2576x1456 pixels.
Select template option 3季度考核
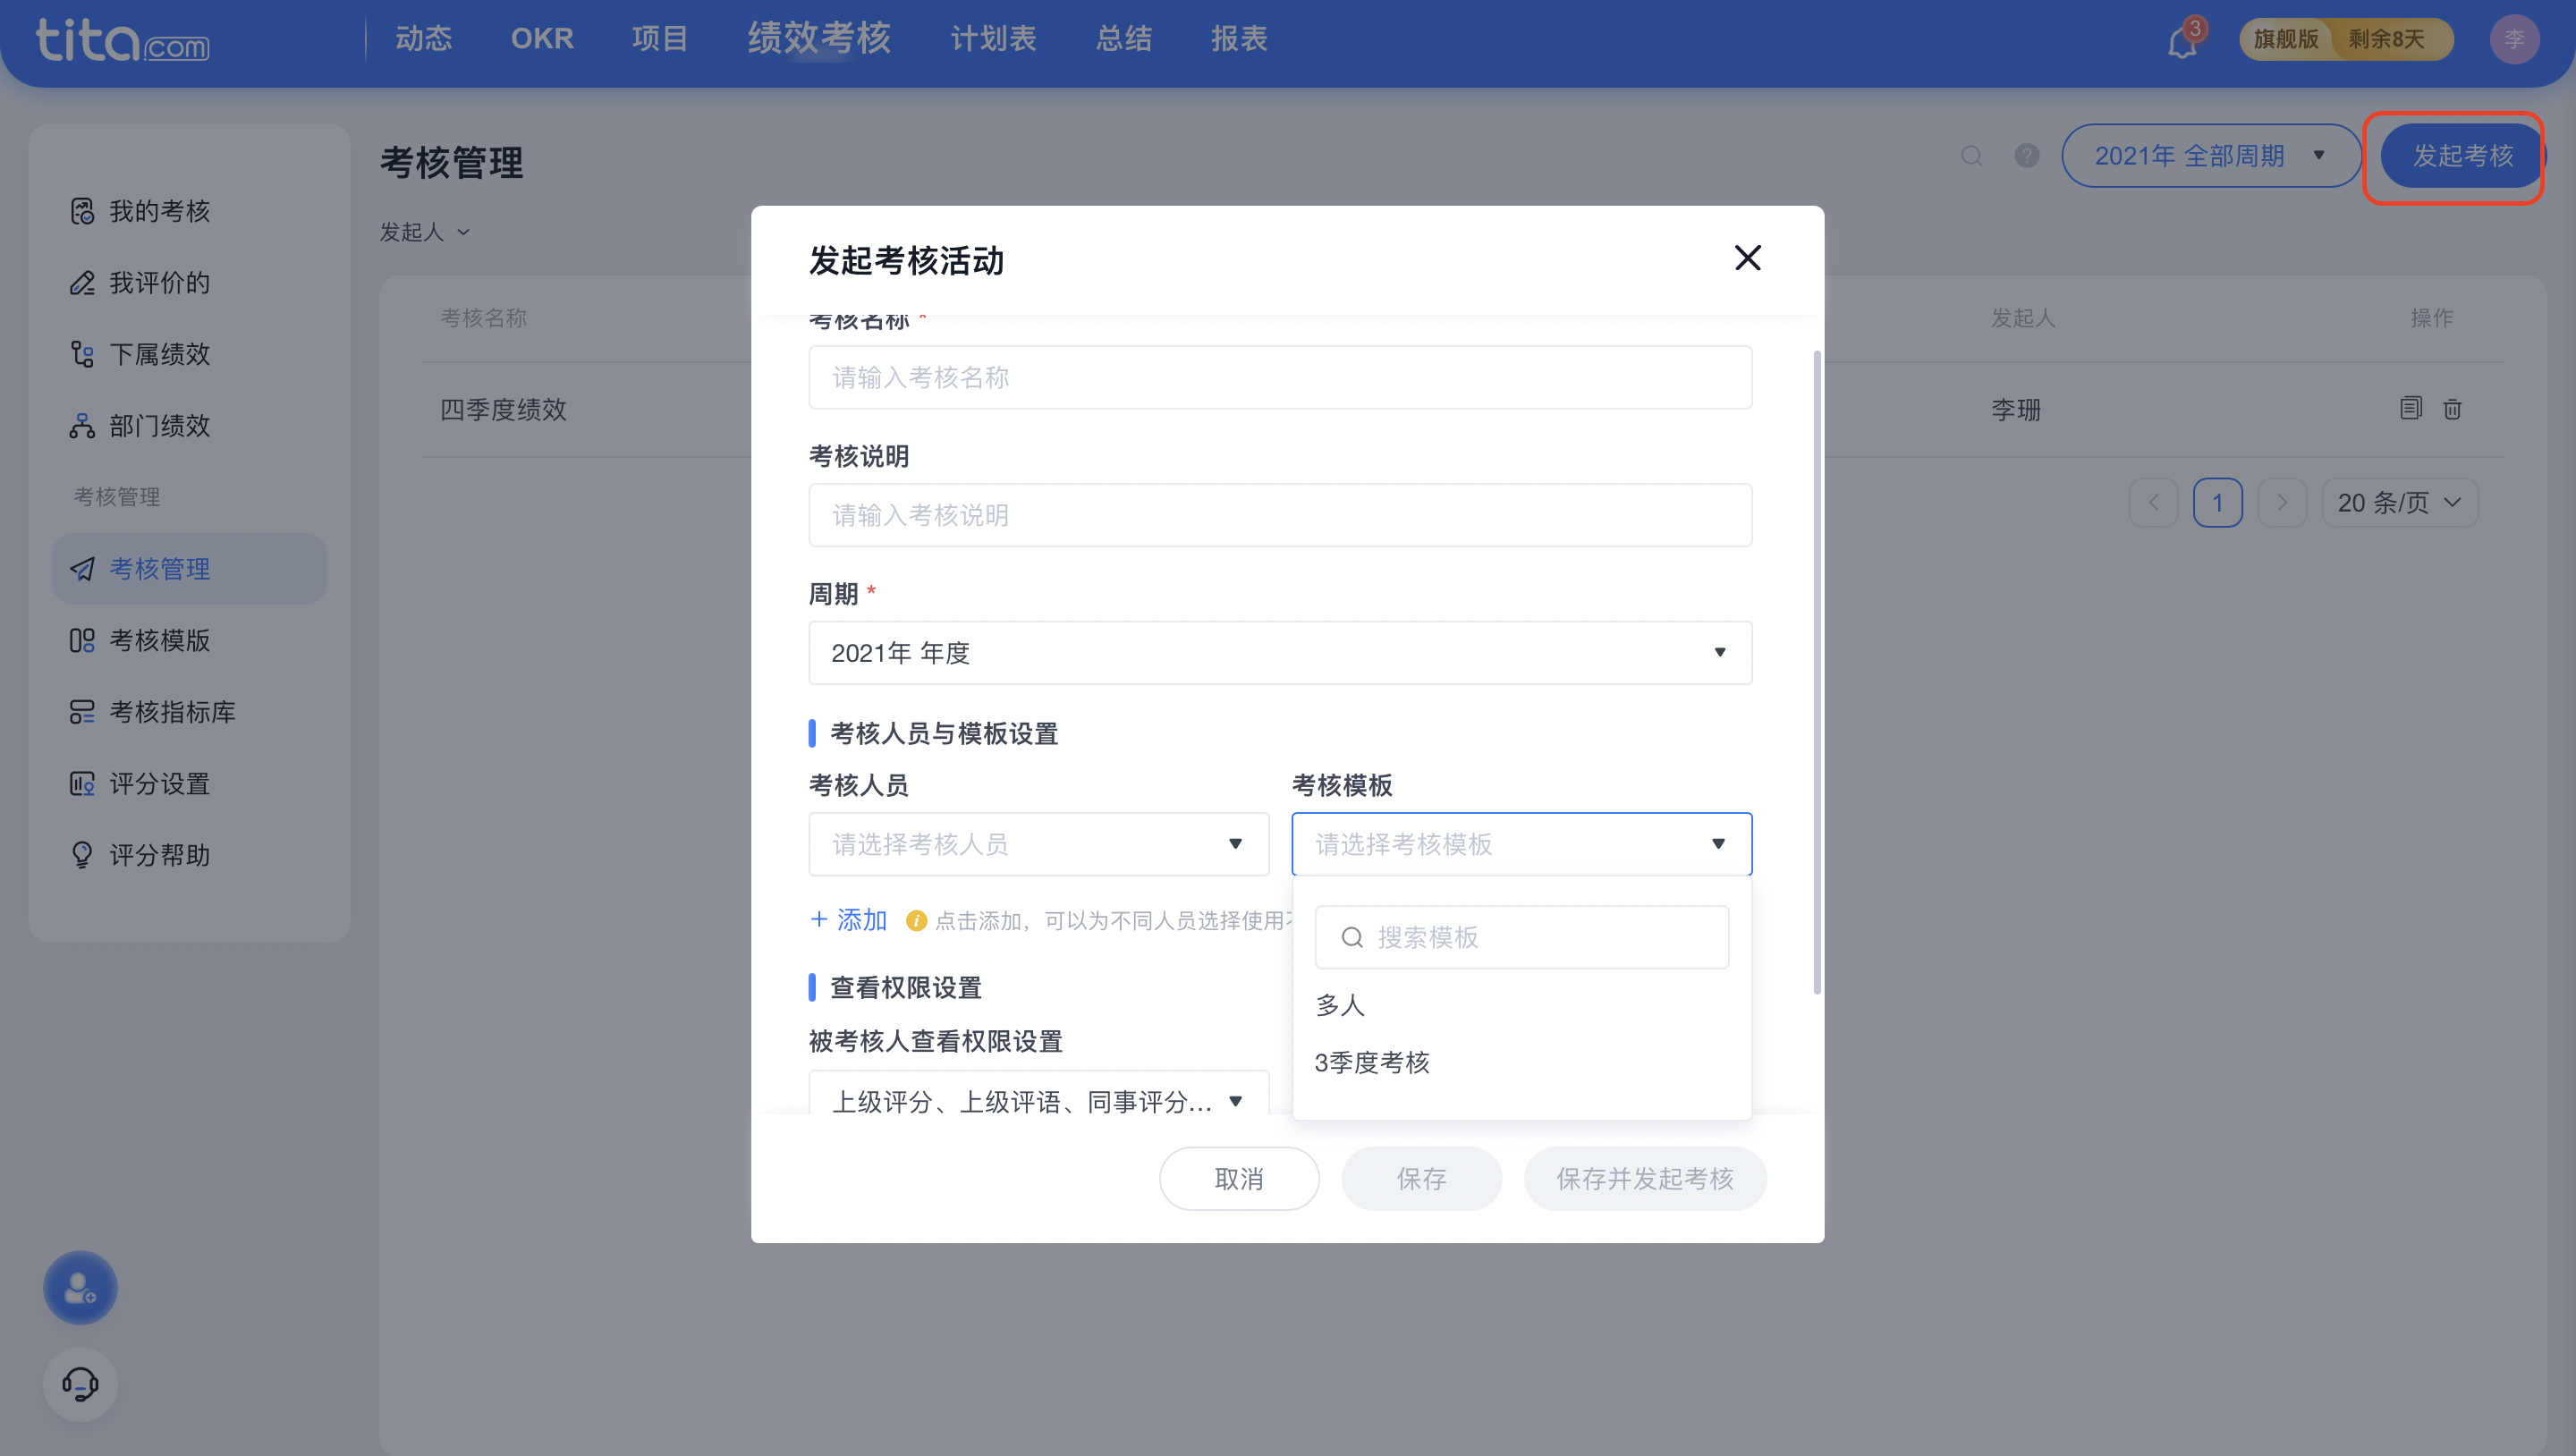(x=1521, y=1062)
